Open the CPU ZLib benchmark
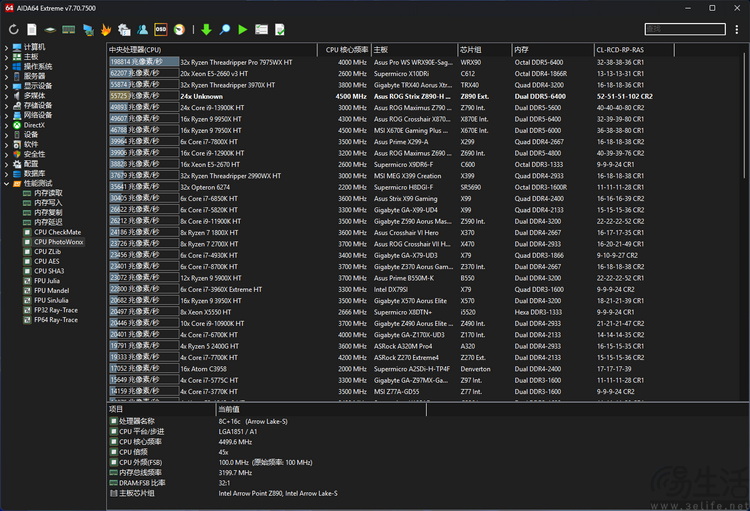This screenshot has width=750, height=511. (x=47, y=252)
